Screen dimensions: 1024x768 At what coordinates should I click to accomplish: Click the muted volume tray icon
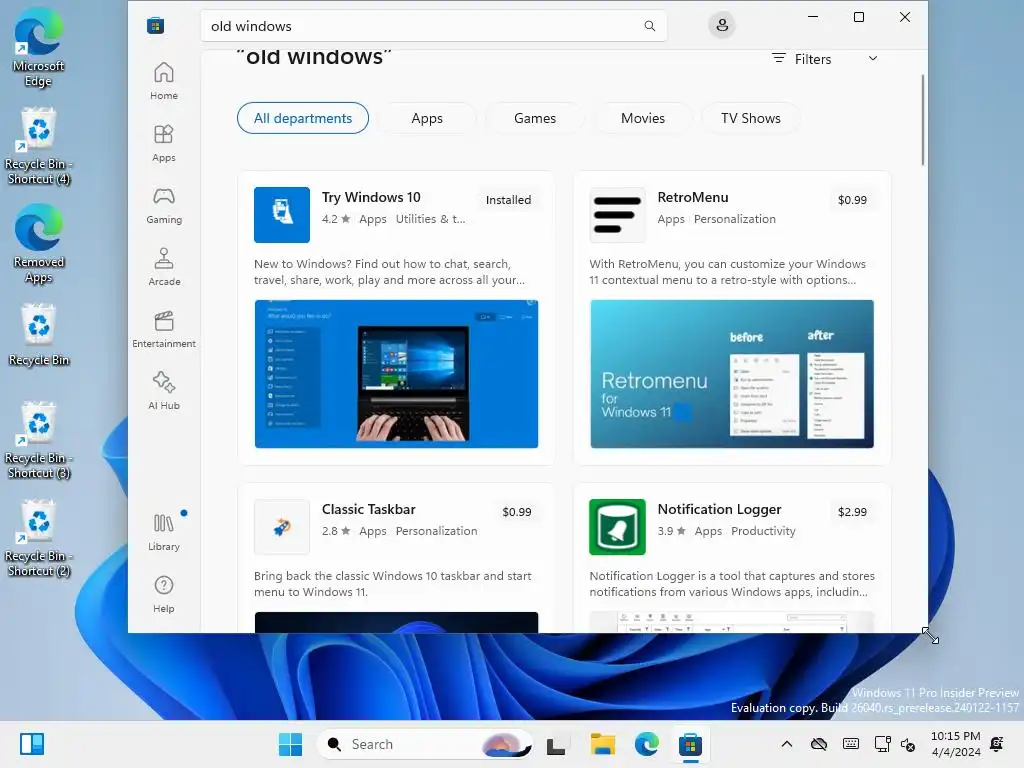click(908, 744)
